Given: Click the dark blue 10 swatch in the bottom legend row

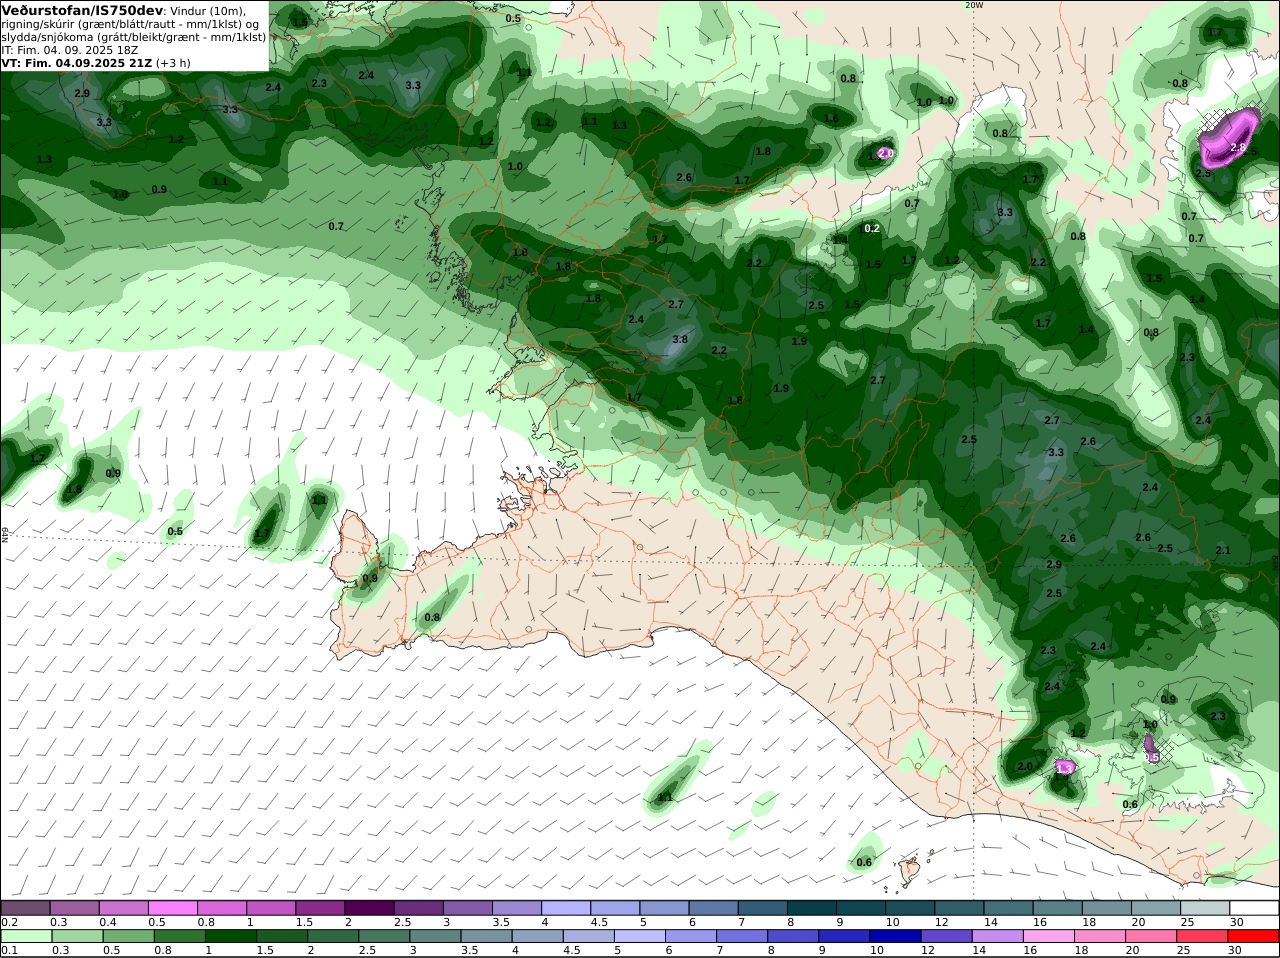Looking at the screenshot, I should point(895,936).
